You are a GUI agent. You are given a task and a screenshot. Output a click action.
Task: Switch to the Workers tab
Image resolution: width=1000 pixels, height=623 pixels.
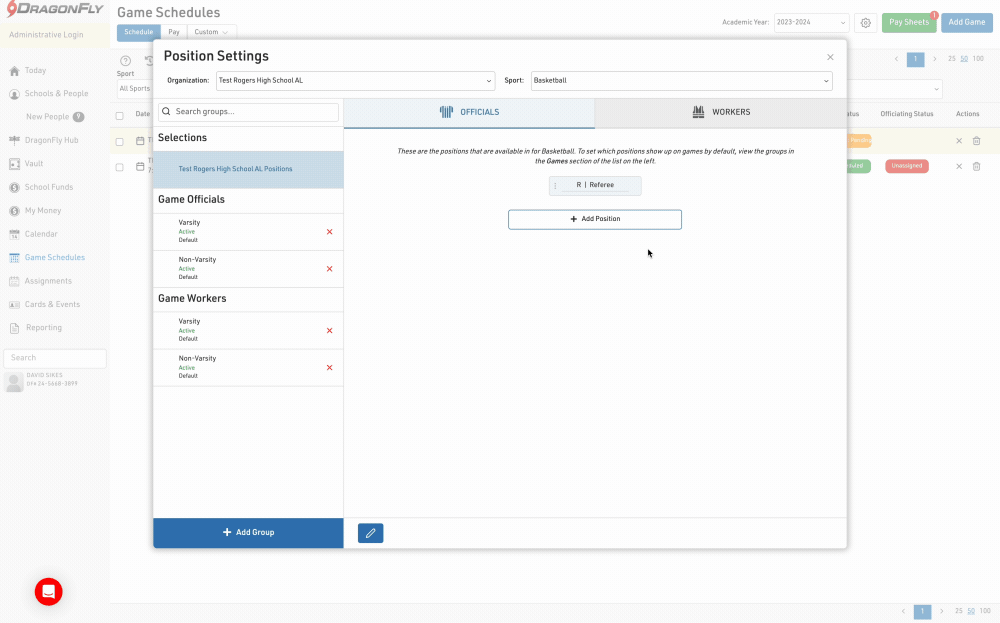point(720,113)
